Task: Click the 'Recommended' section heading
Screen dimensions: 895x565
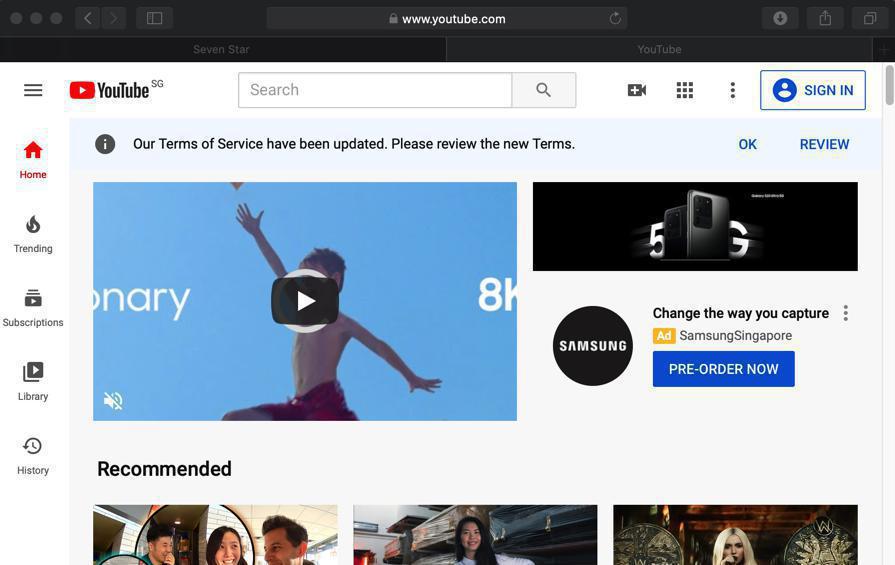Action: click(x=164, y=469)
